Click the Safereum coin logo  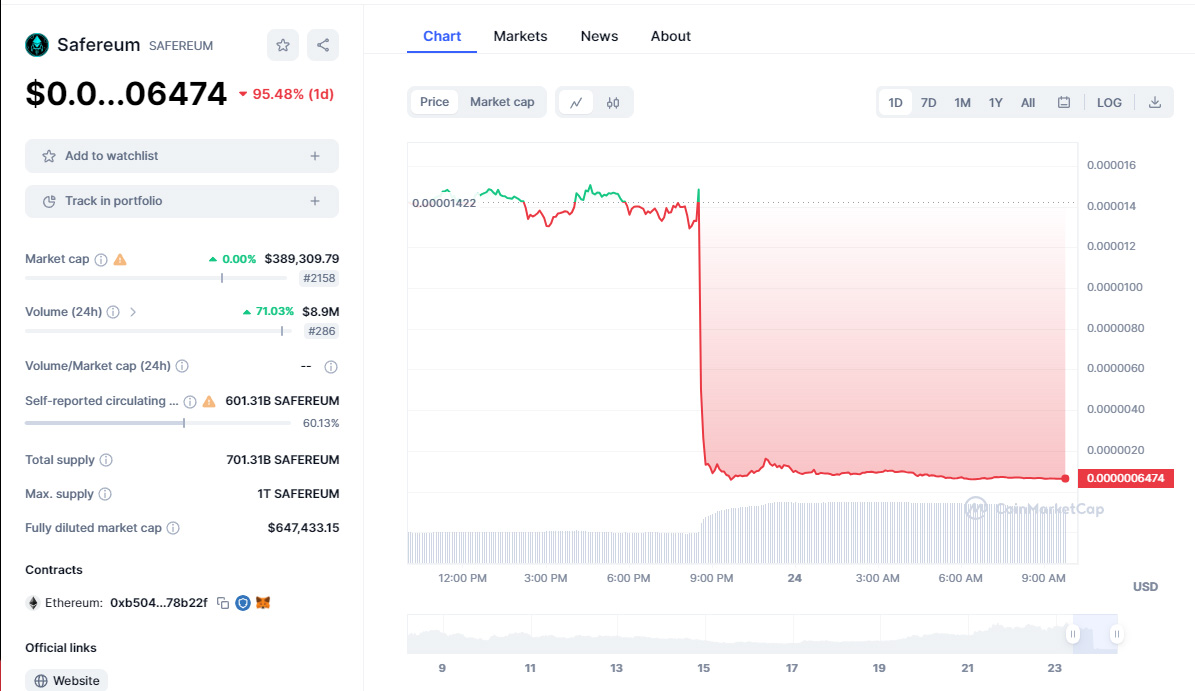coord(37,45)
